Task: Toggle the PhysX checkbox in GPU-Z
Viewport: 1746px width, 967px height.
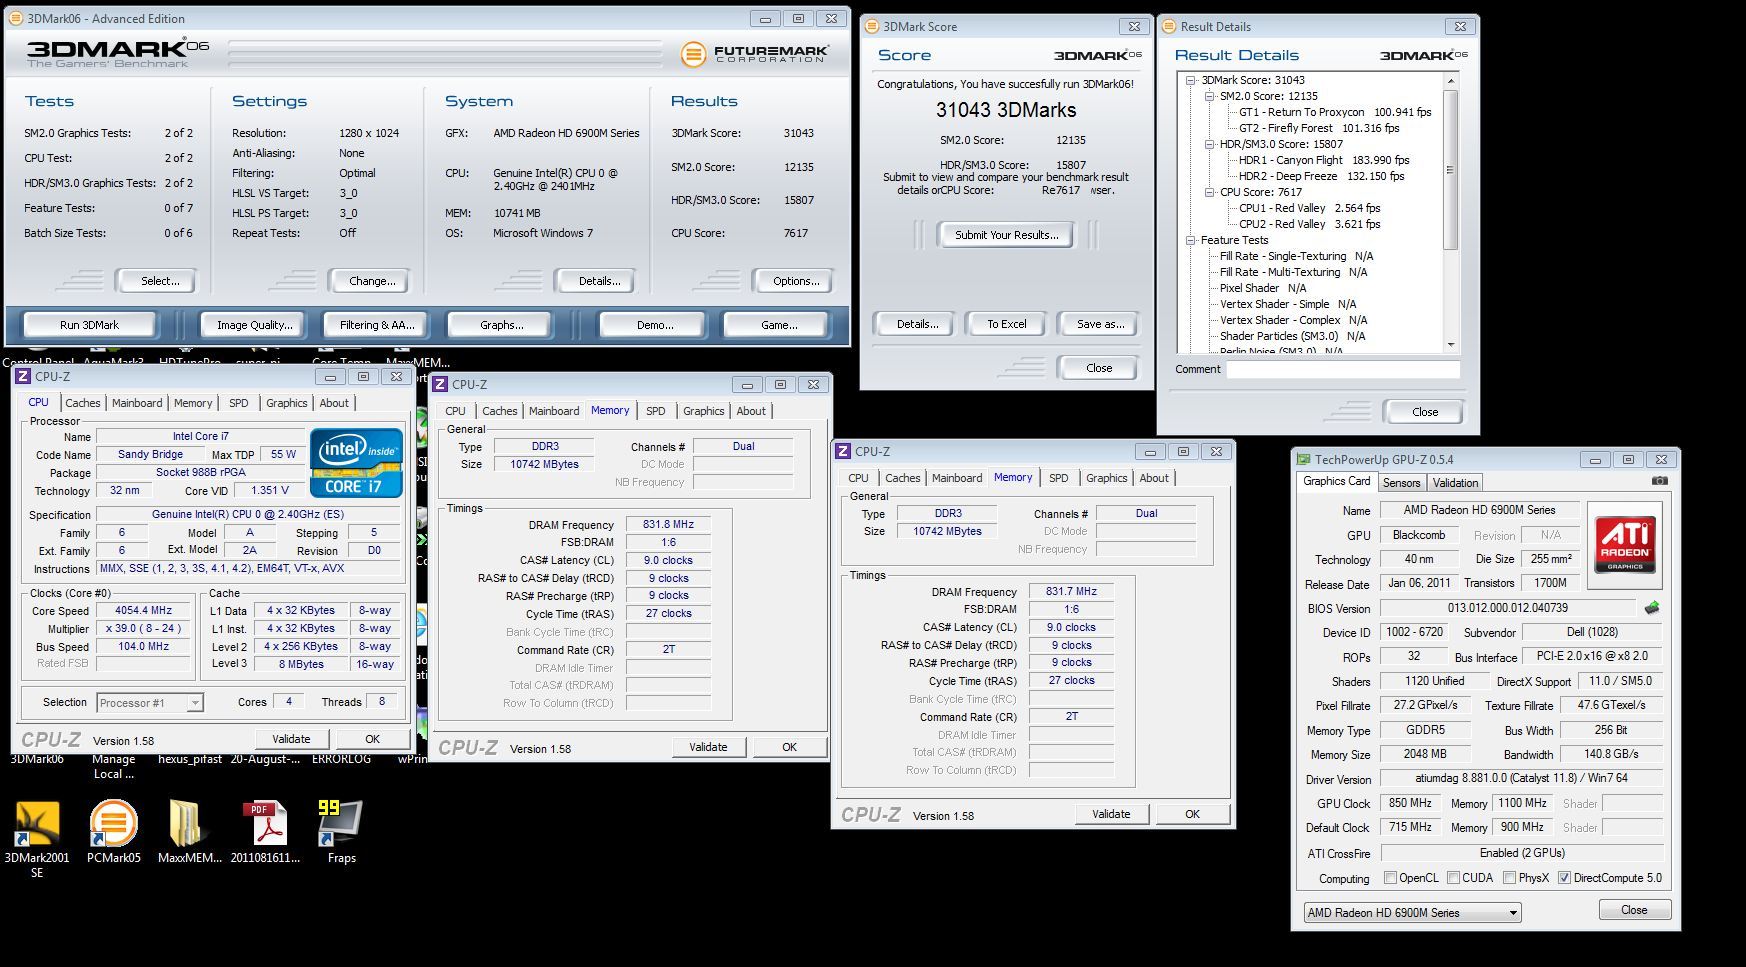Action: click(1509, 878)
